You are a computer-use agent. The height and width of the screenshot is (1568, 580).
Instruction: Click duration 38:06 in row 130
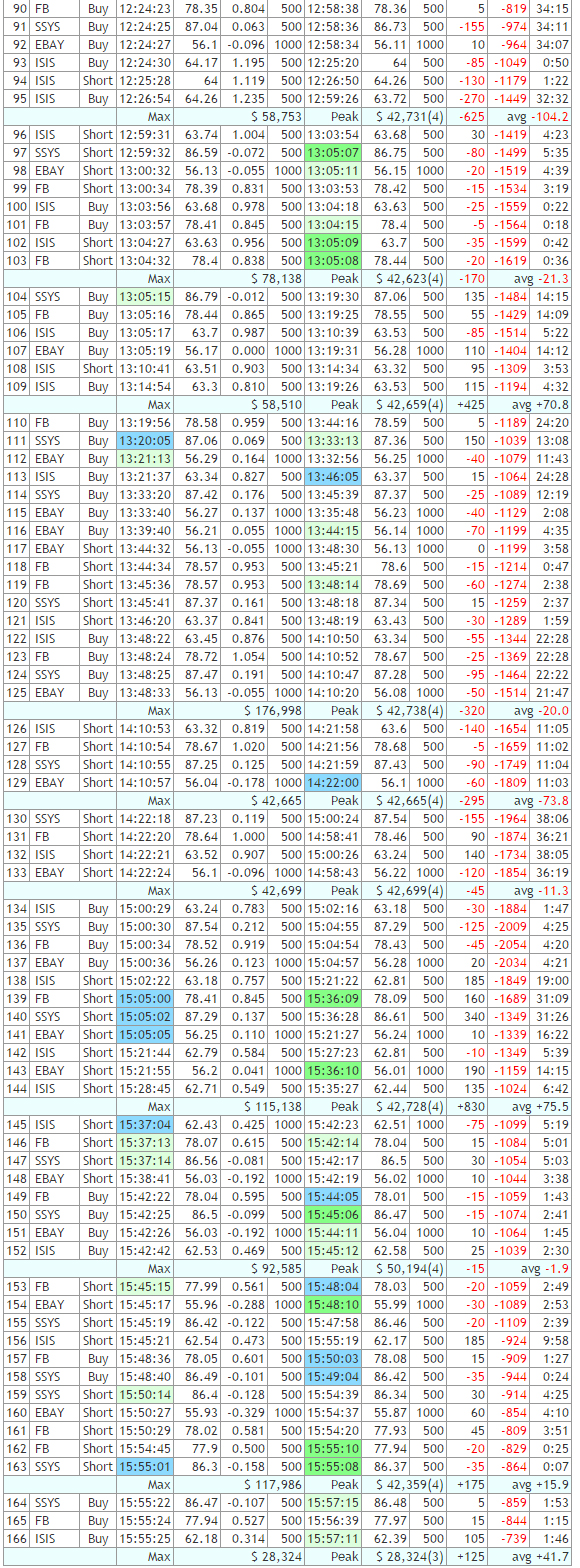pyautogui.click(x=552, y=818)
